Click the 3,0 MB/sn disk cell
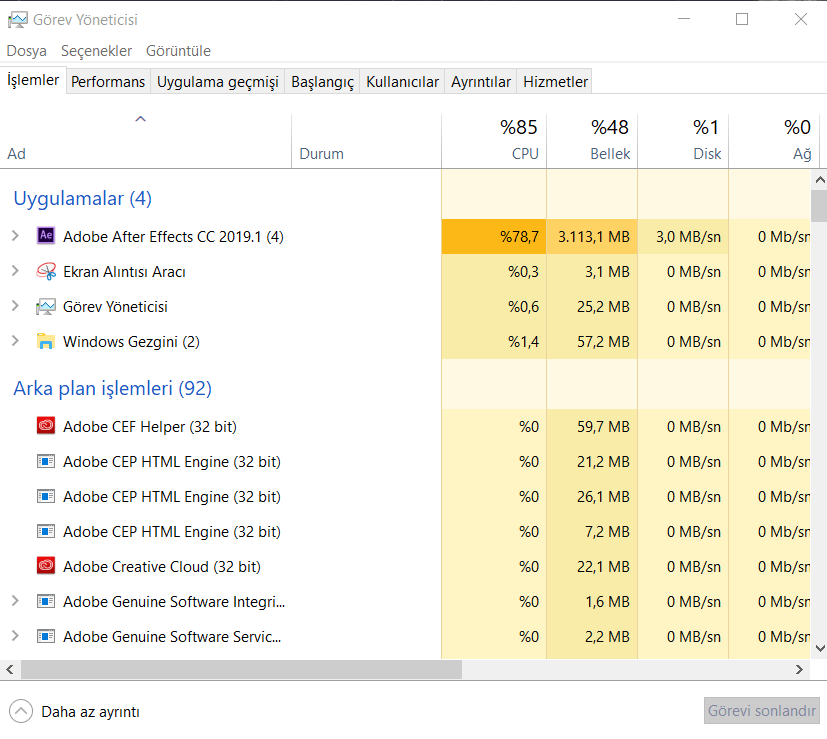 683,236
